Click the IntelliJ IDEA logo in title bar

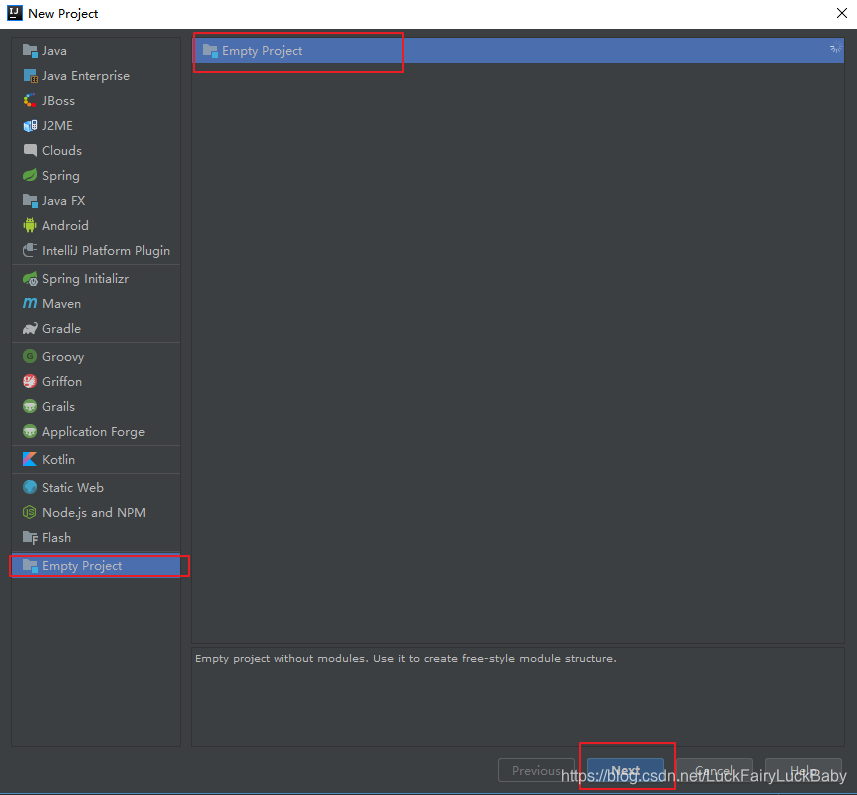15,14
